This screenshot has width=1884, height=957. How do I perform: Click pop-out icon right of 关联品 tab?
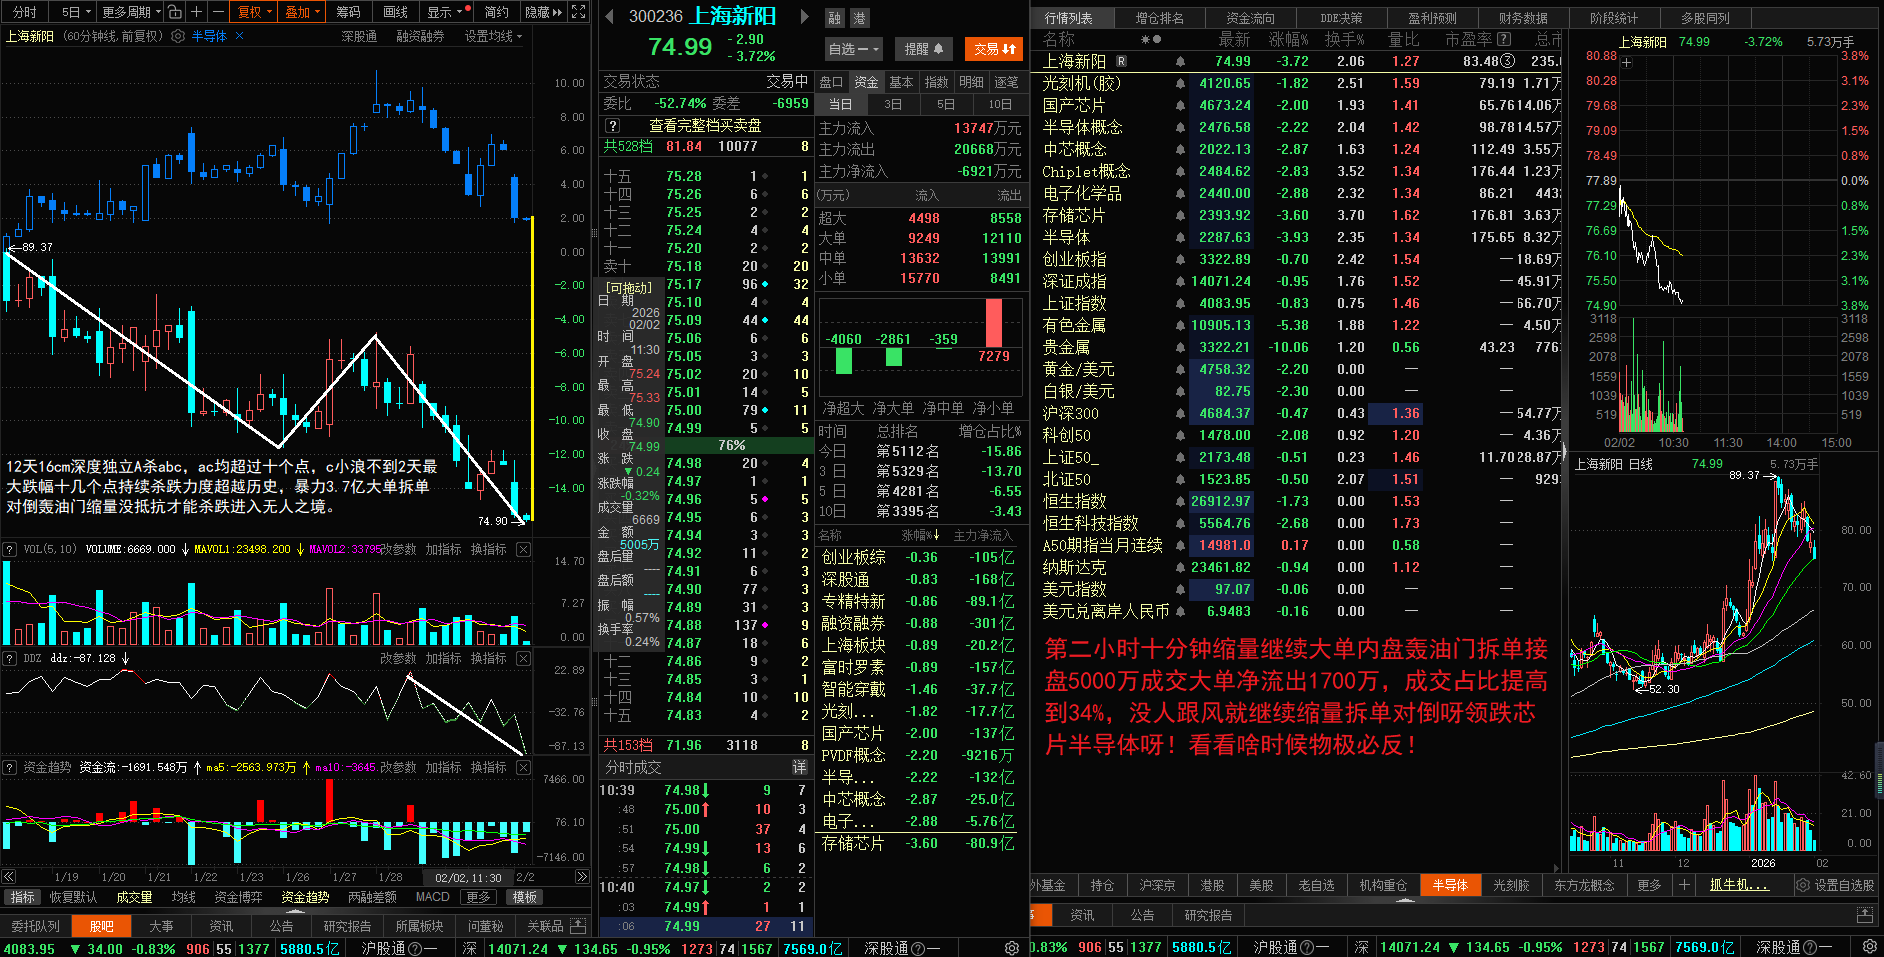pyautogui.click(x=578, y=926)
